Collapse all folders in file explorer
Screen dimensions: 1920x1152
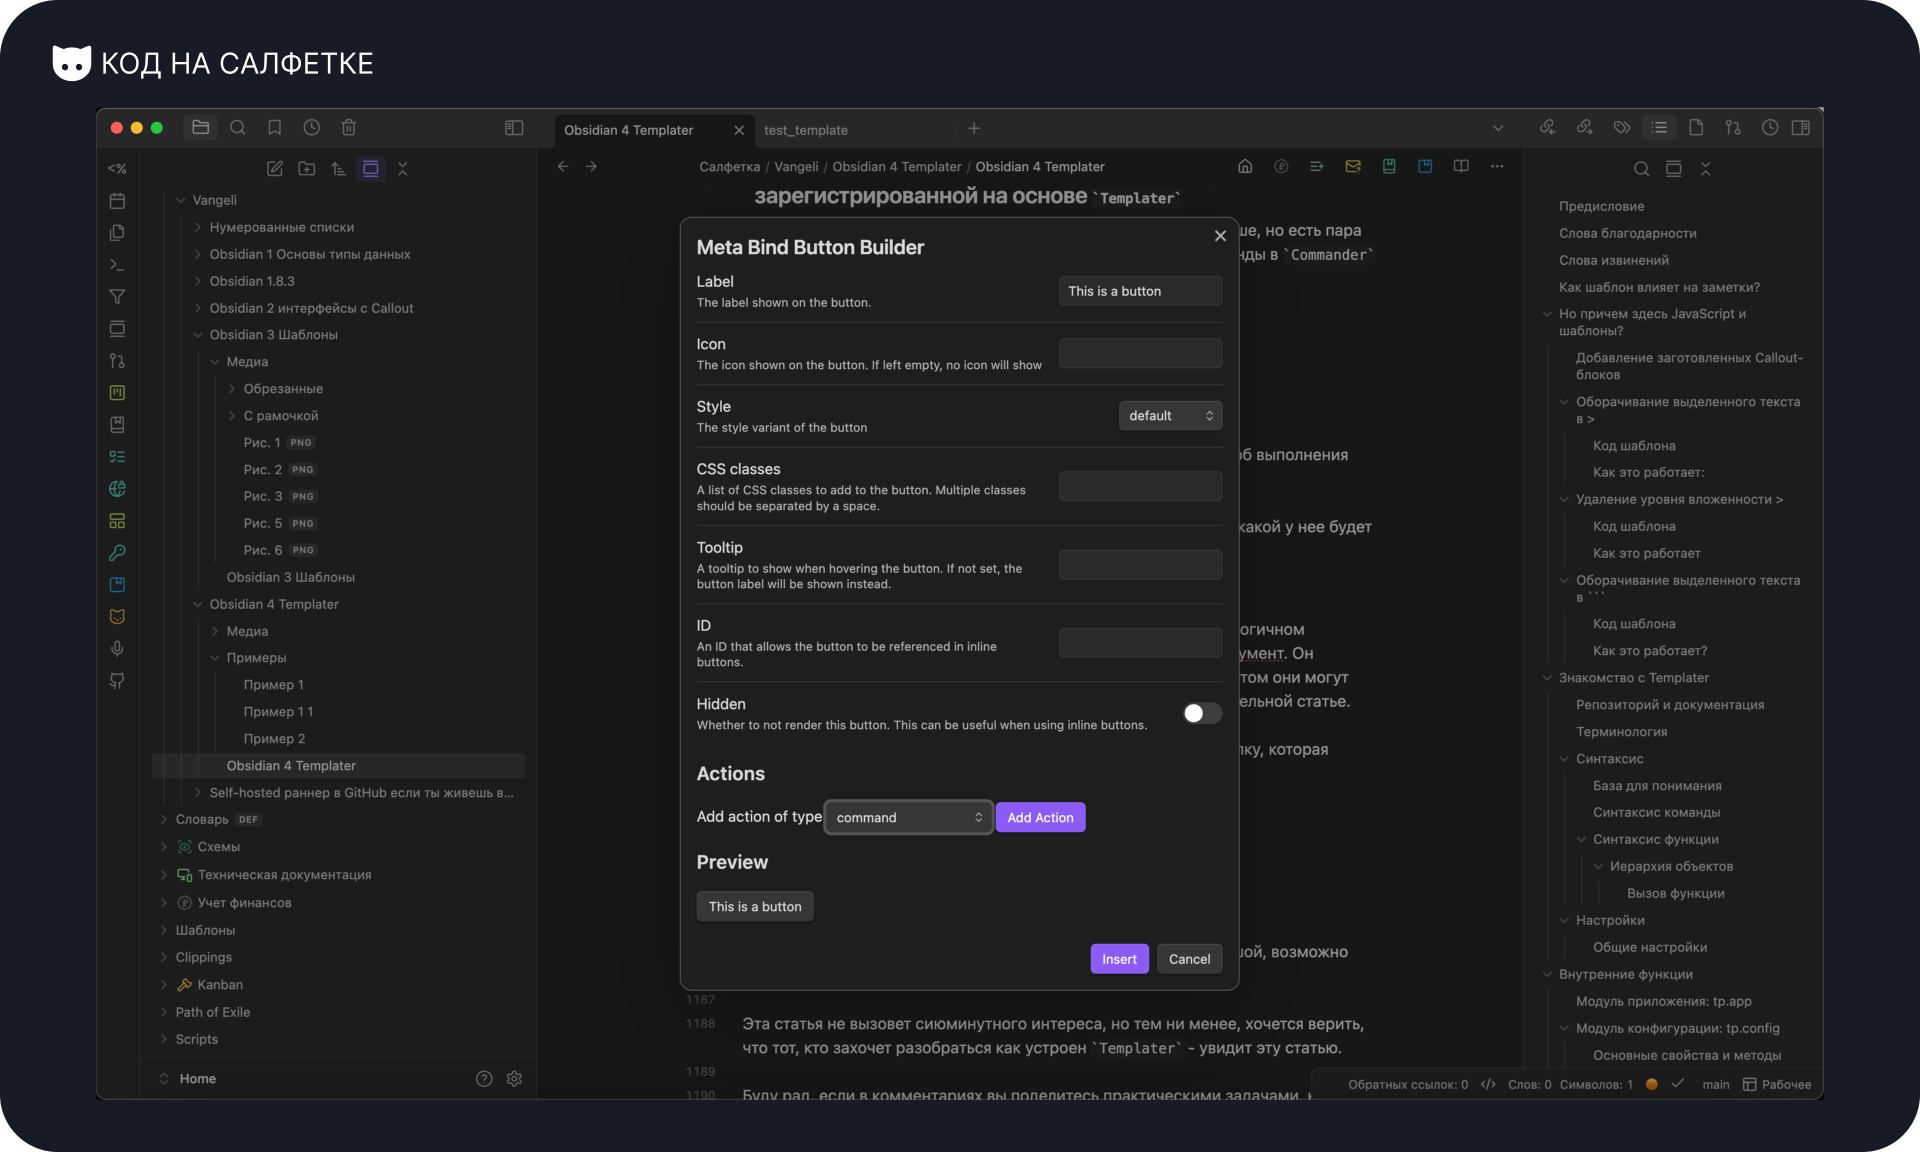(x=403, y=169)
